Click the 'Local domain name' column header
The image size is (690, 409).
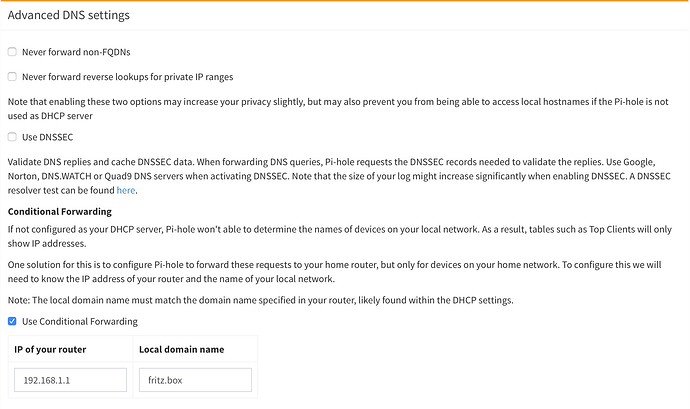(x=180, y=349)
